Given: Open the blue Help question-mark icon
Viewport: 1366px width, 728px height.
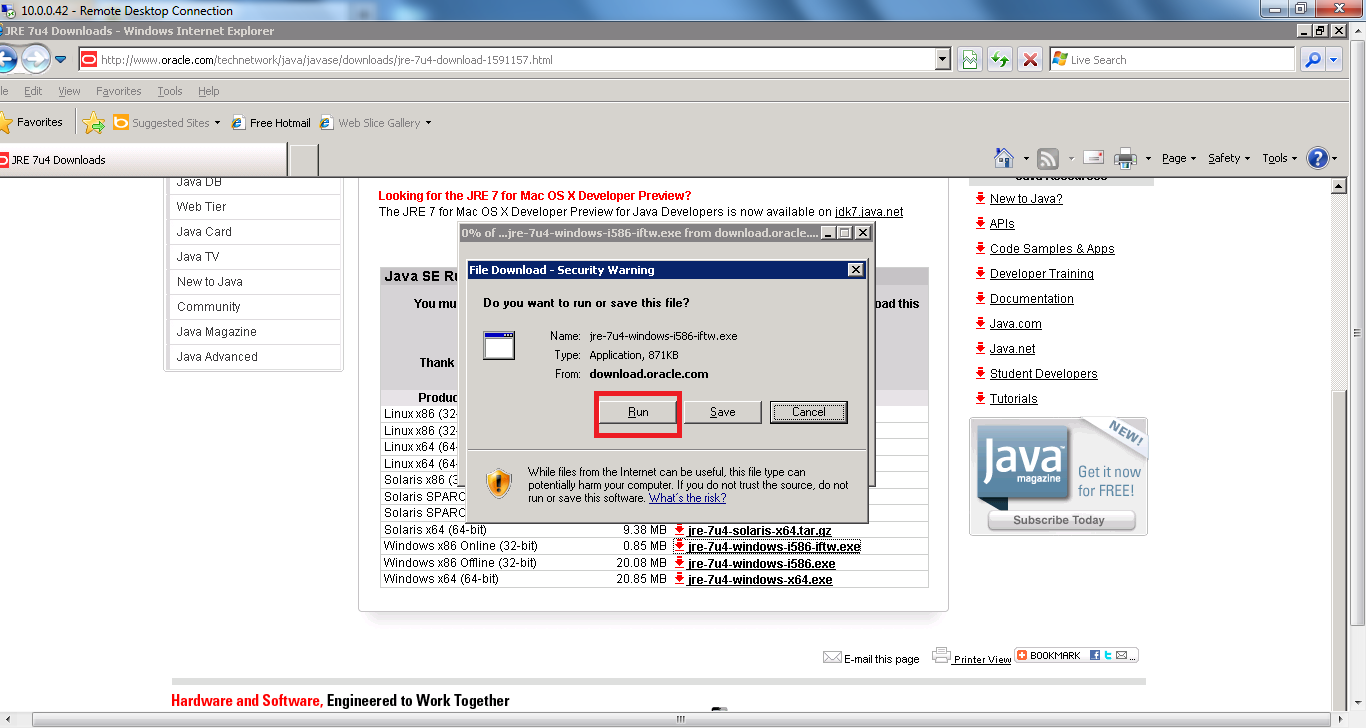Looking at the screenshot, I should click(1318, 158).
